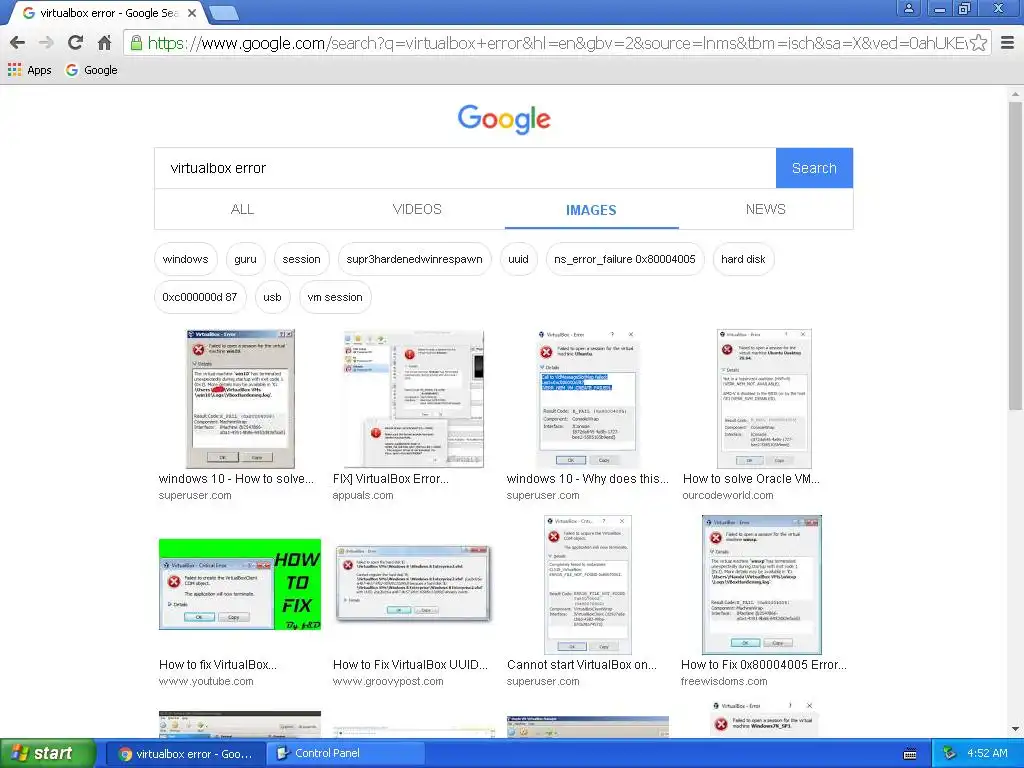Screen dimensions: 1024x768
Task: Open the green HOW TO FIX thumbnail
Action: pyautogui.click(x=240, y=584)
